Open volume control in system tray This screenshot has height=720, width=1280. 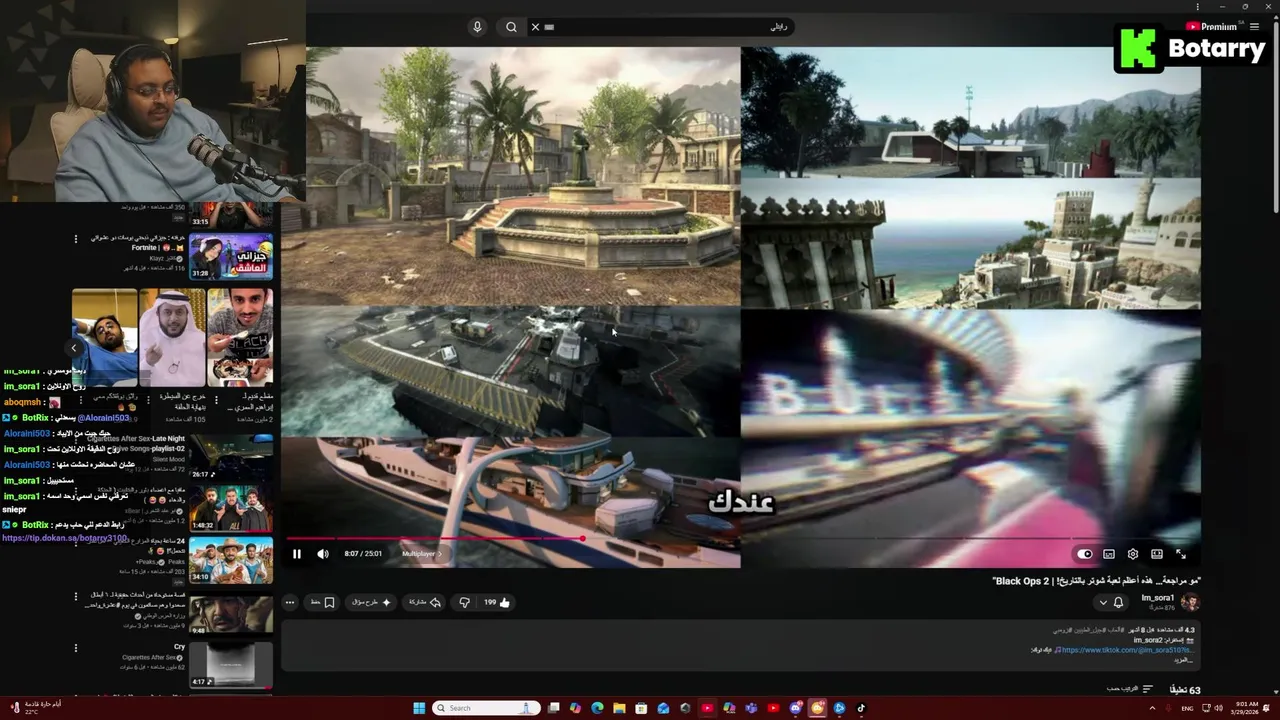coord(1218,708)
